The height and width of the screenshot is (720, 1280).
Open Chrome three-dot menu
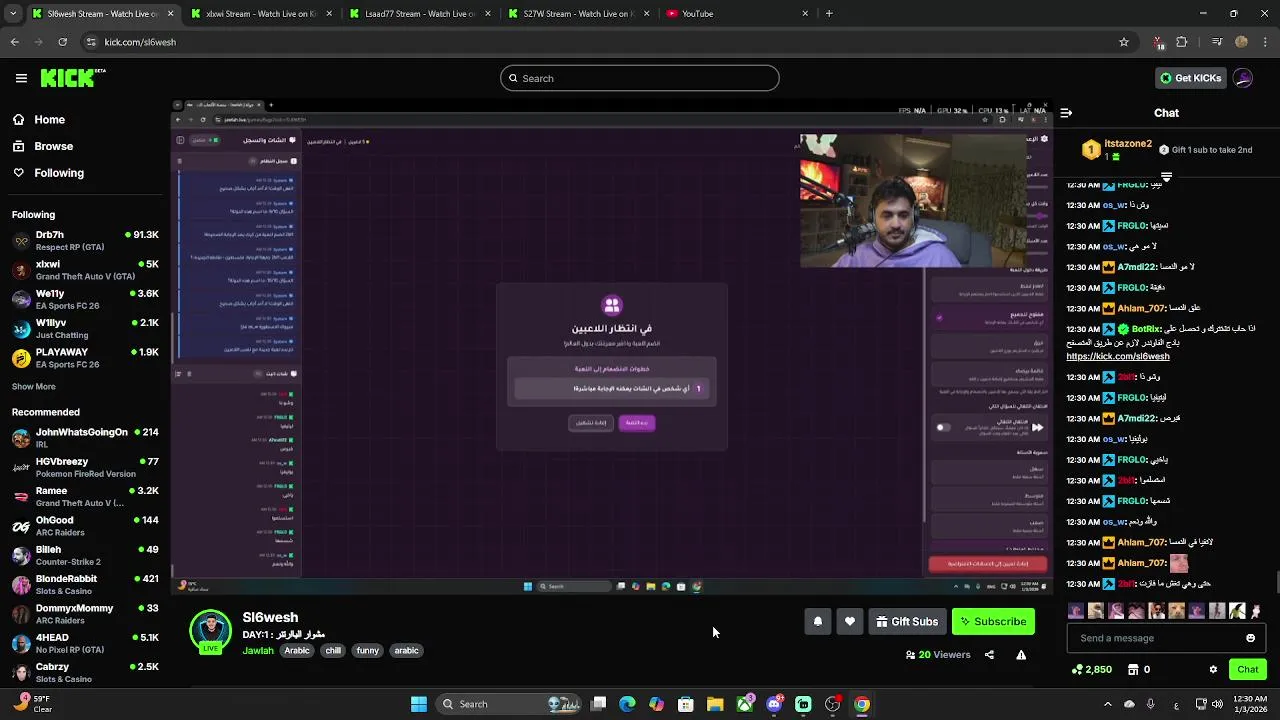tap(1264, 42)
